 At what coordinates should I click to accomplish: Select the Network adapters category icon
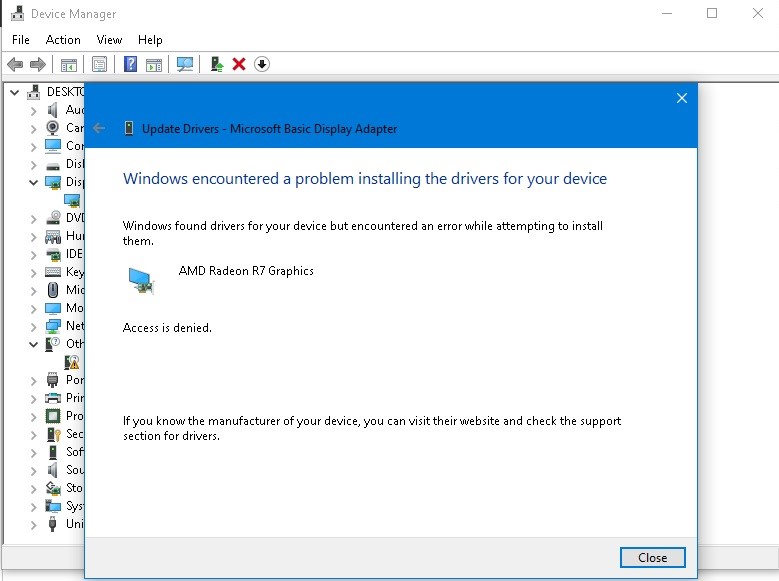53,326
